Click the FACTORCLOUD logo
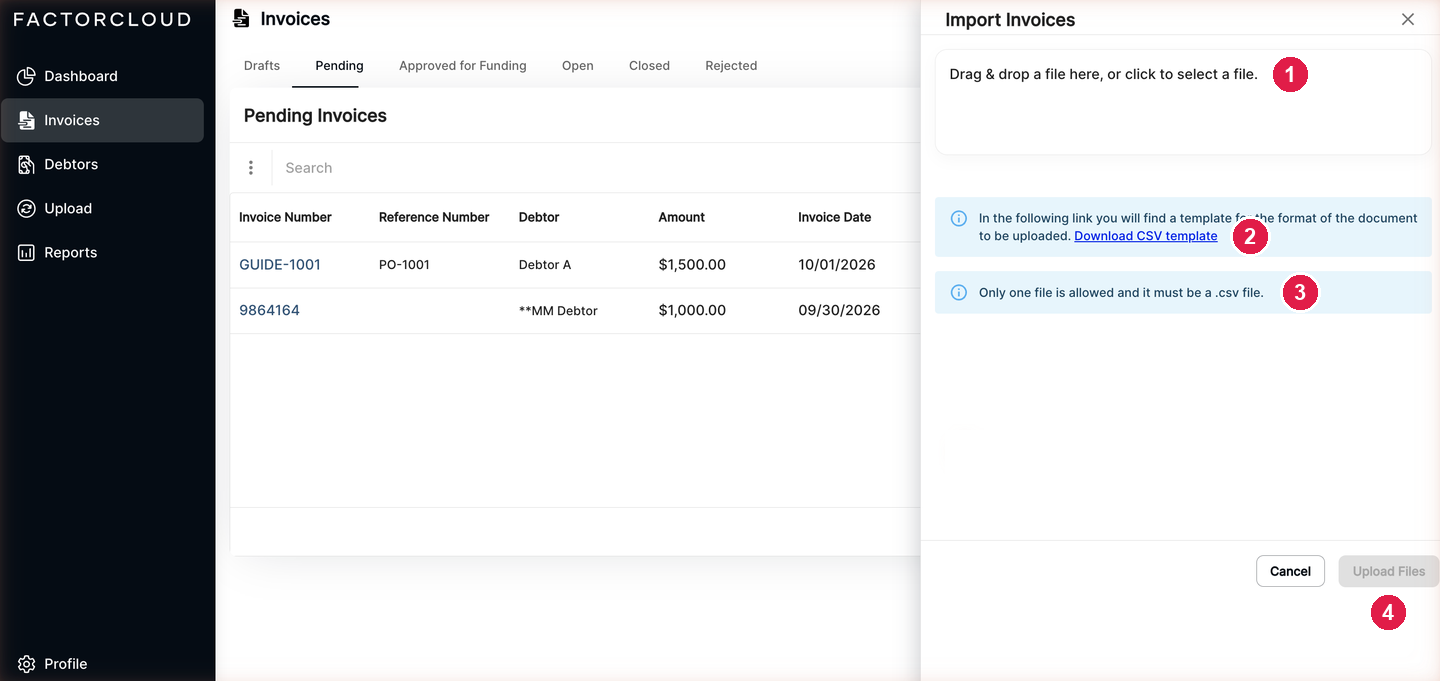The height and width of the screenshot is (681, 1440). [101, 19]
